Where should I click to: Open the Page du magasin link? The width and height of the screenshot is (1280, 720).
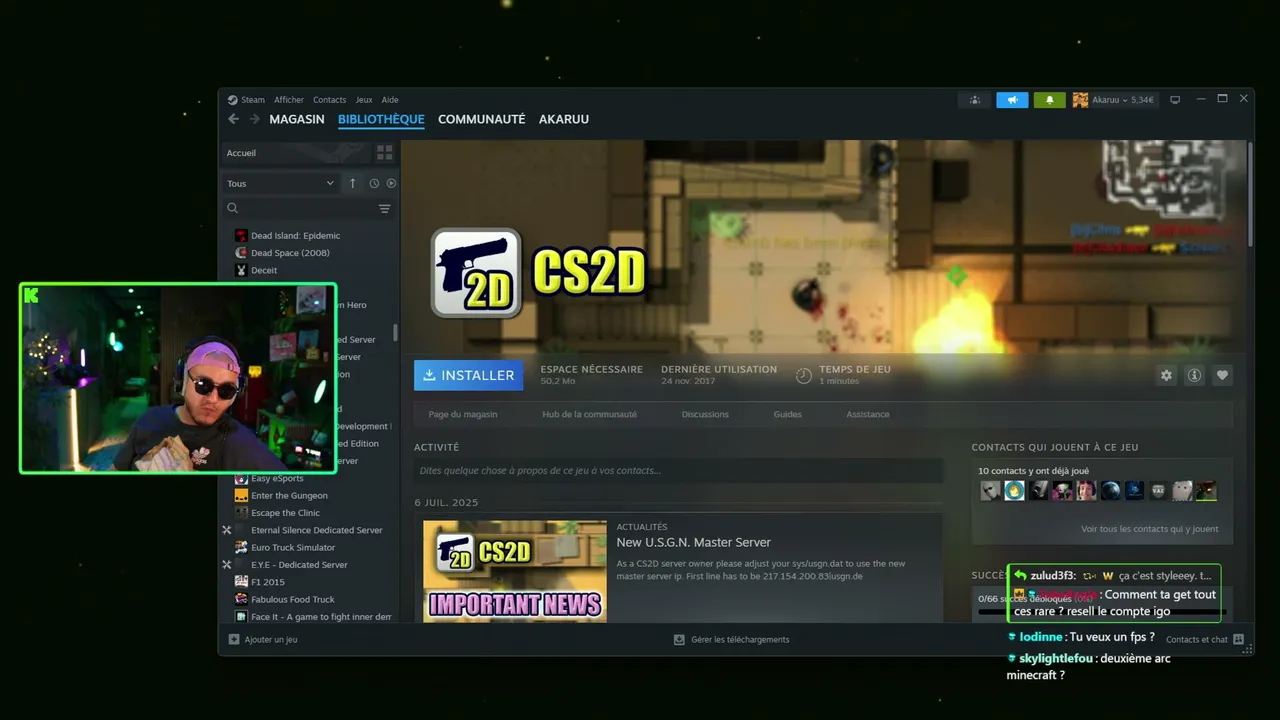click(463, 414)
